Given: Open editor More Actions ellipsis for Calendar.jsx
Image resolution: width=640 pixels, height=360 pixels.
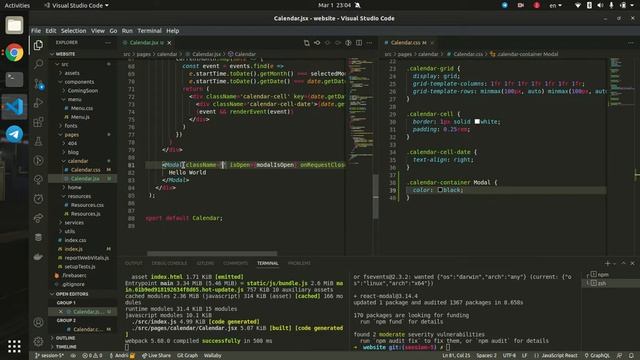Looking at the screenshot, I should (x=369, y=42).
